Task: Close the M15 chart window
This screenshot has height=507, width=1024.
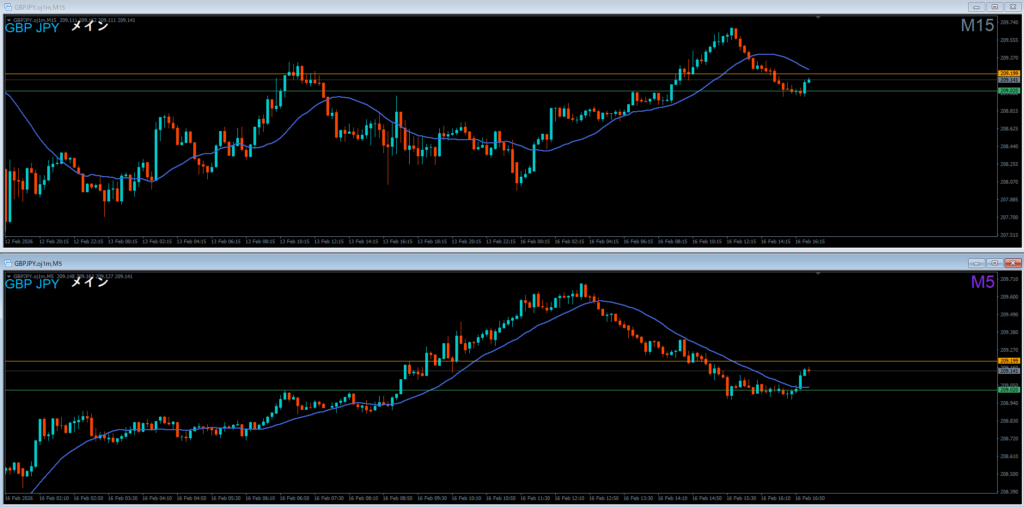Action: [x=1012, y=7]
